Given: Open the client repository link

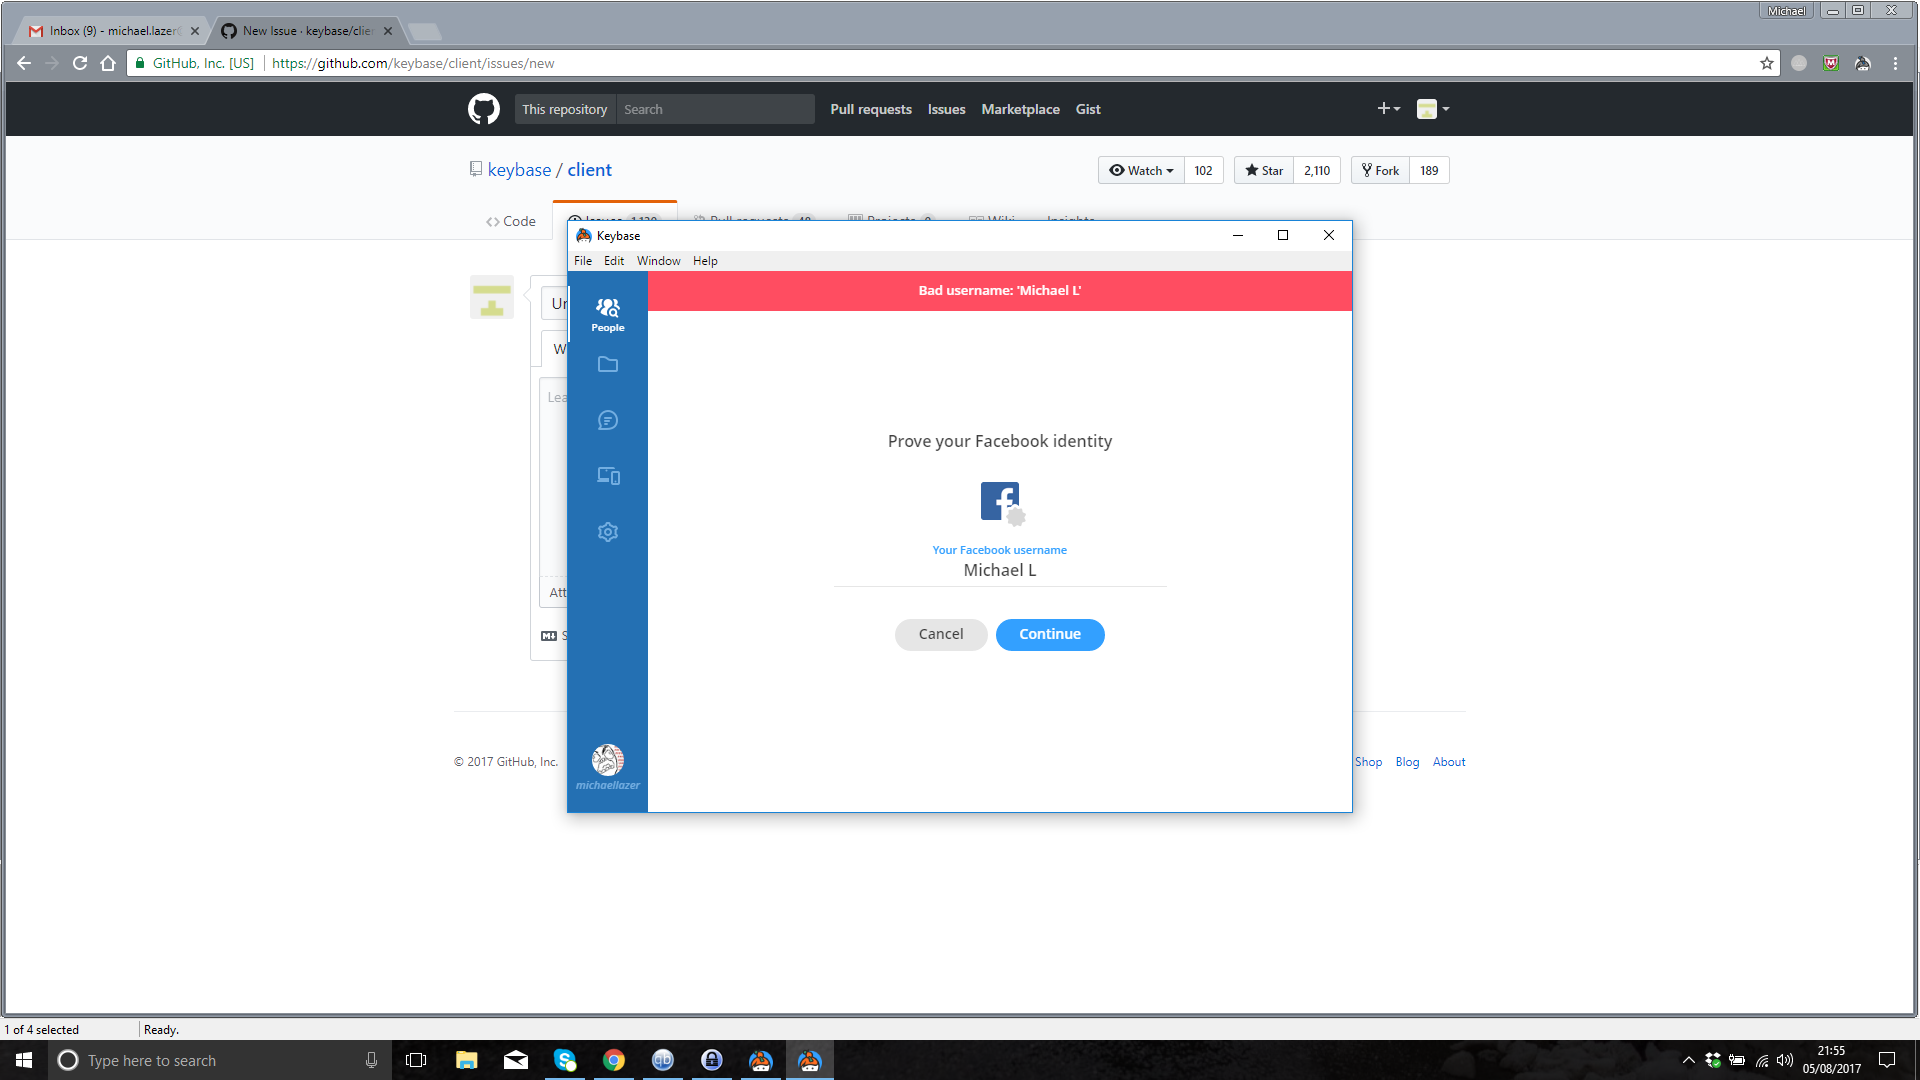Looking at the screenshot, I should click(590, 170).
